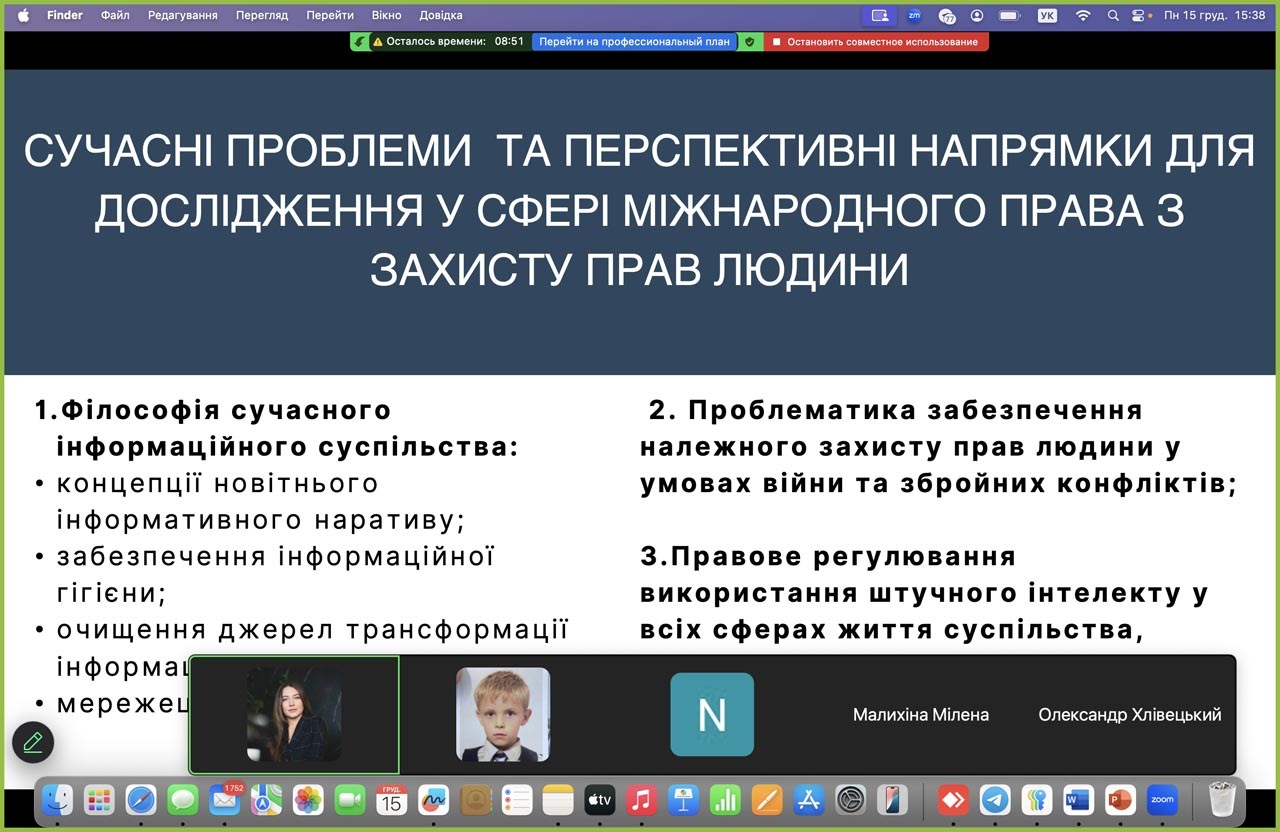Screen dimensions: 1280x832
Task: Select the participant tile with letter N
Action: [712, 715]
